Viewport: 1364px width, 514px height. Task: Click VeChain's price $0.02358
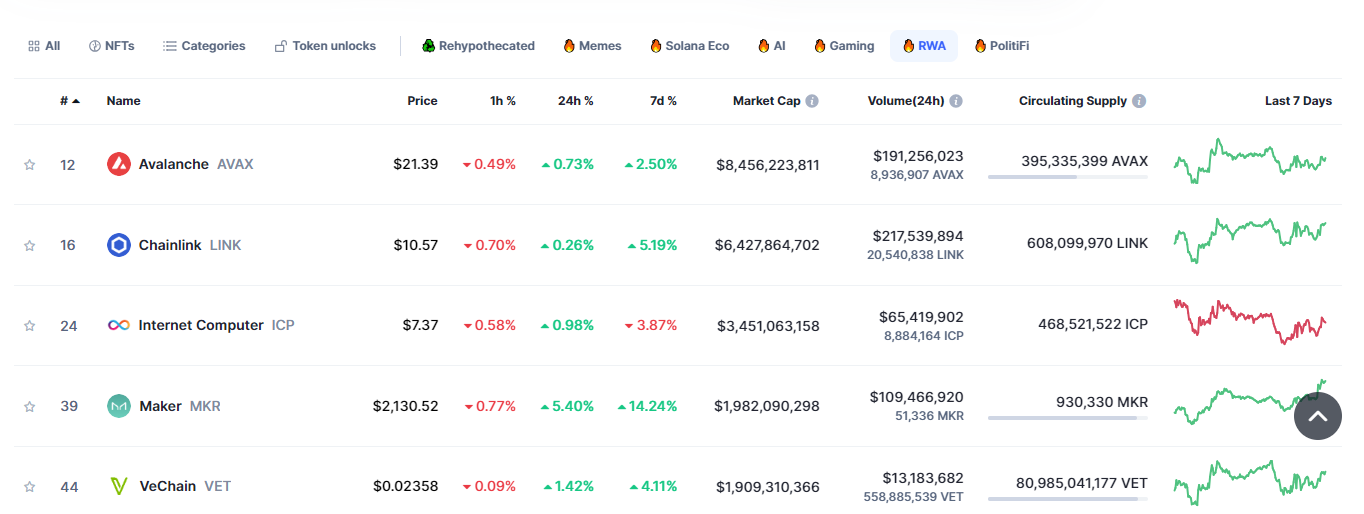click(405, 487)
